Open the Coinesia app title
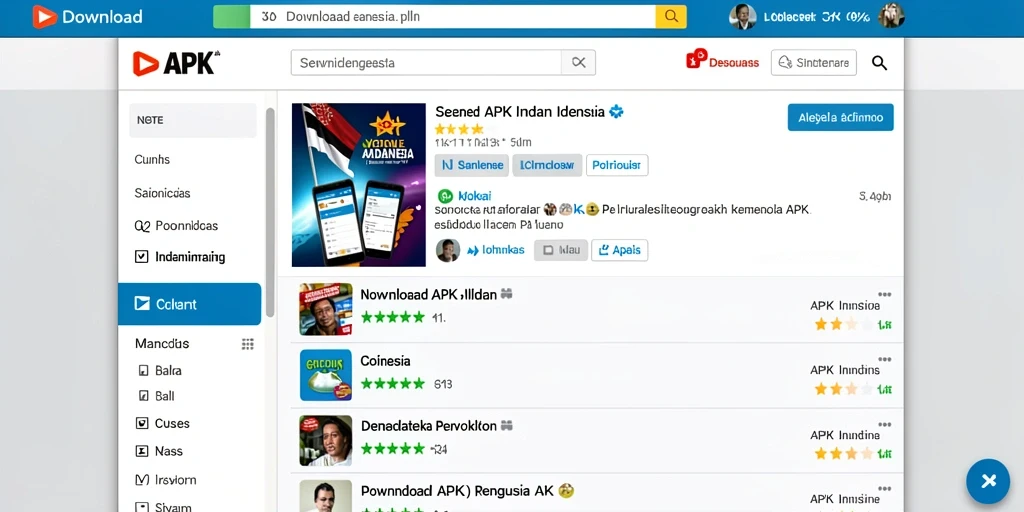Image resolution: width=1024 pixels, height=512 pixels. click(385, 360)
